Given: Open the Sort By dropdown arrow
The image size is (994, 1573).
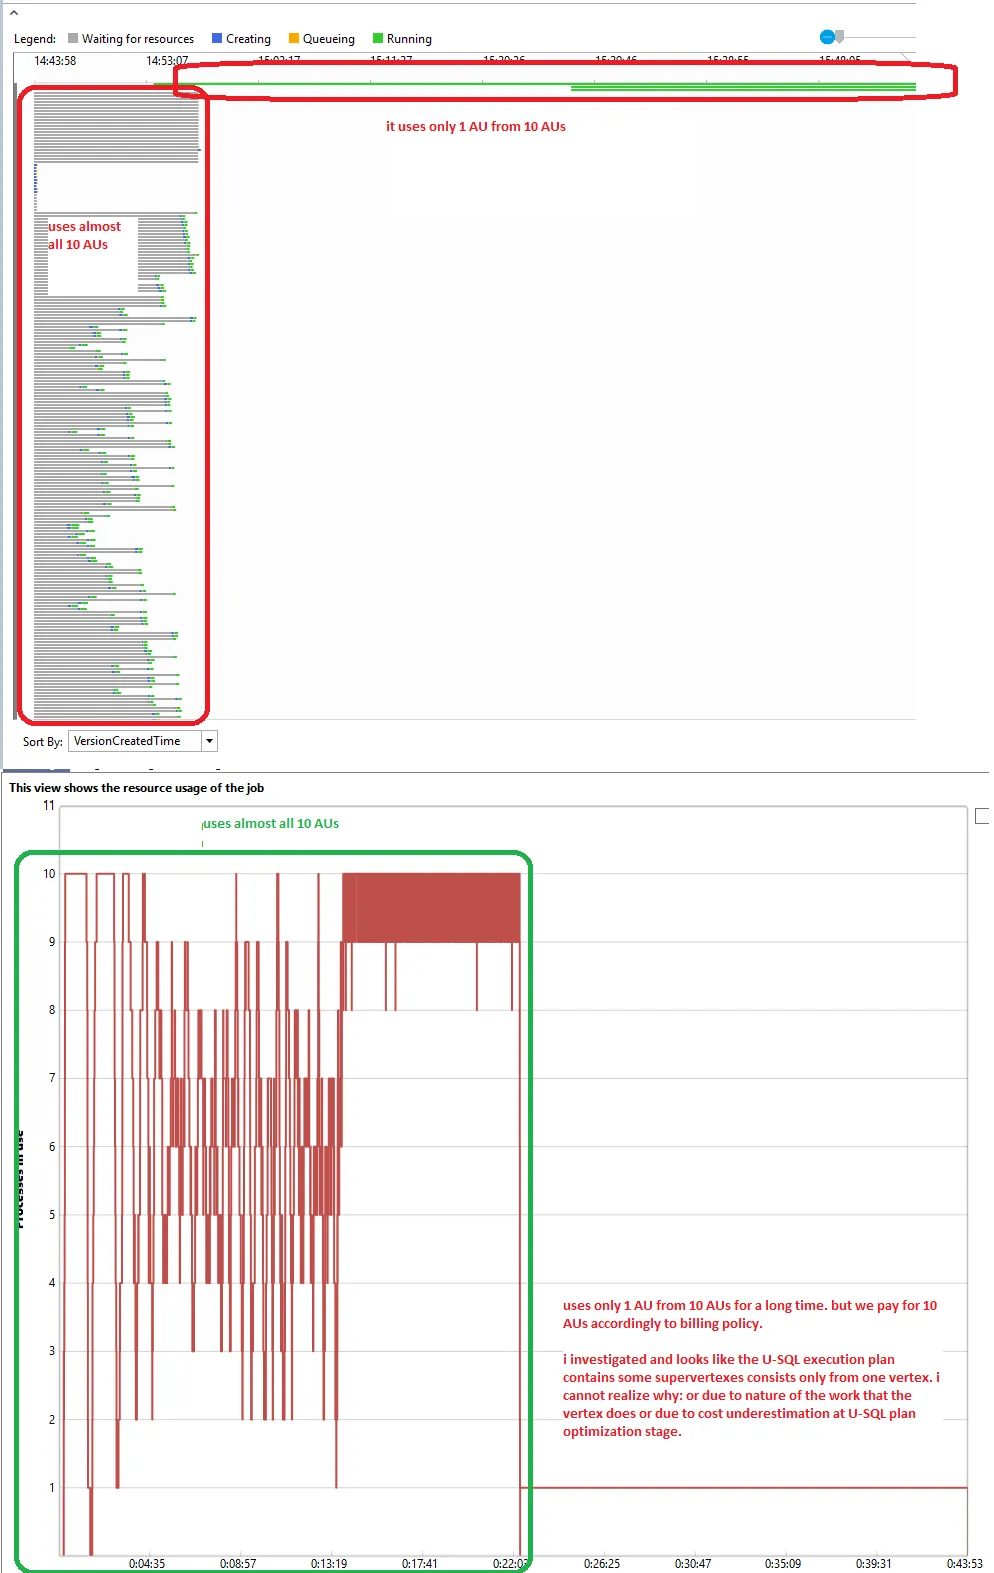Looking at the screenshot, I should click(209, 741).
